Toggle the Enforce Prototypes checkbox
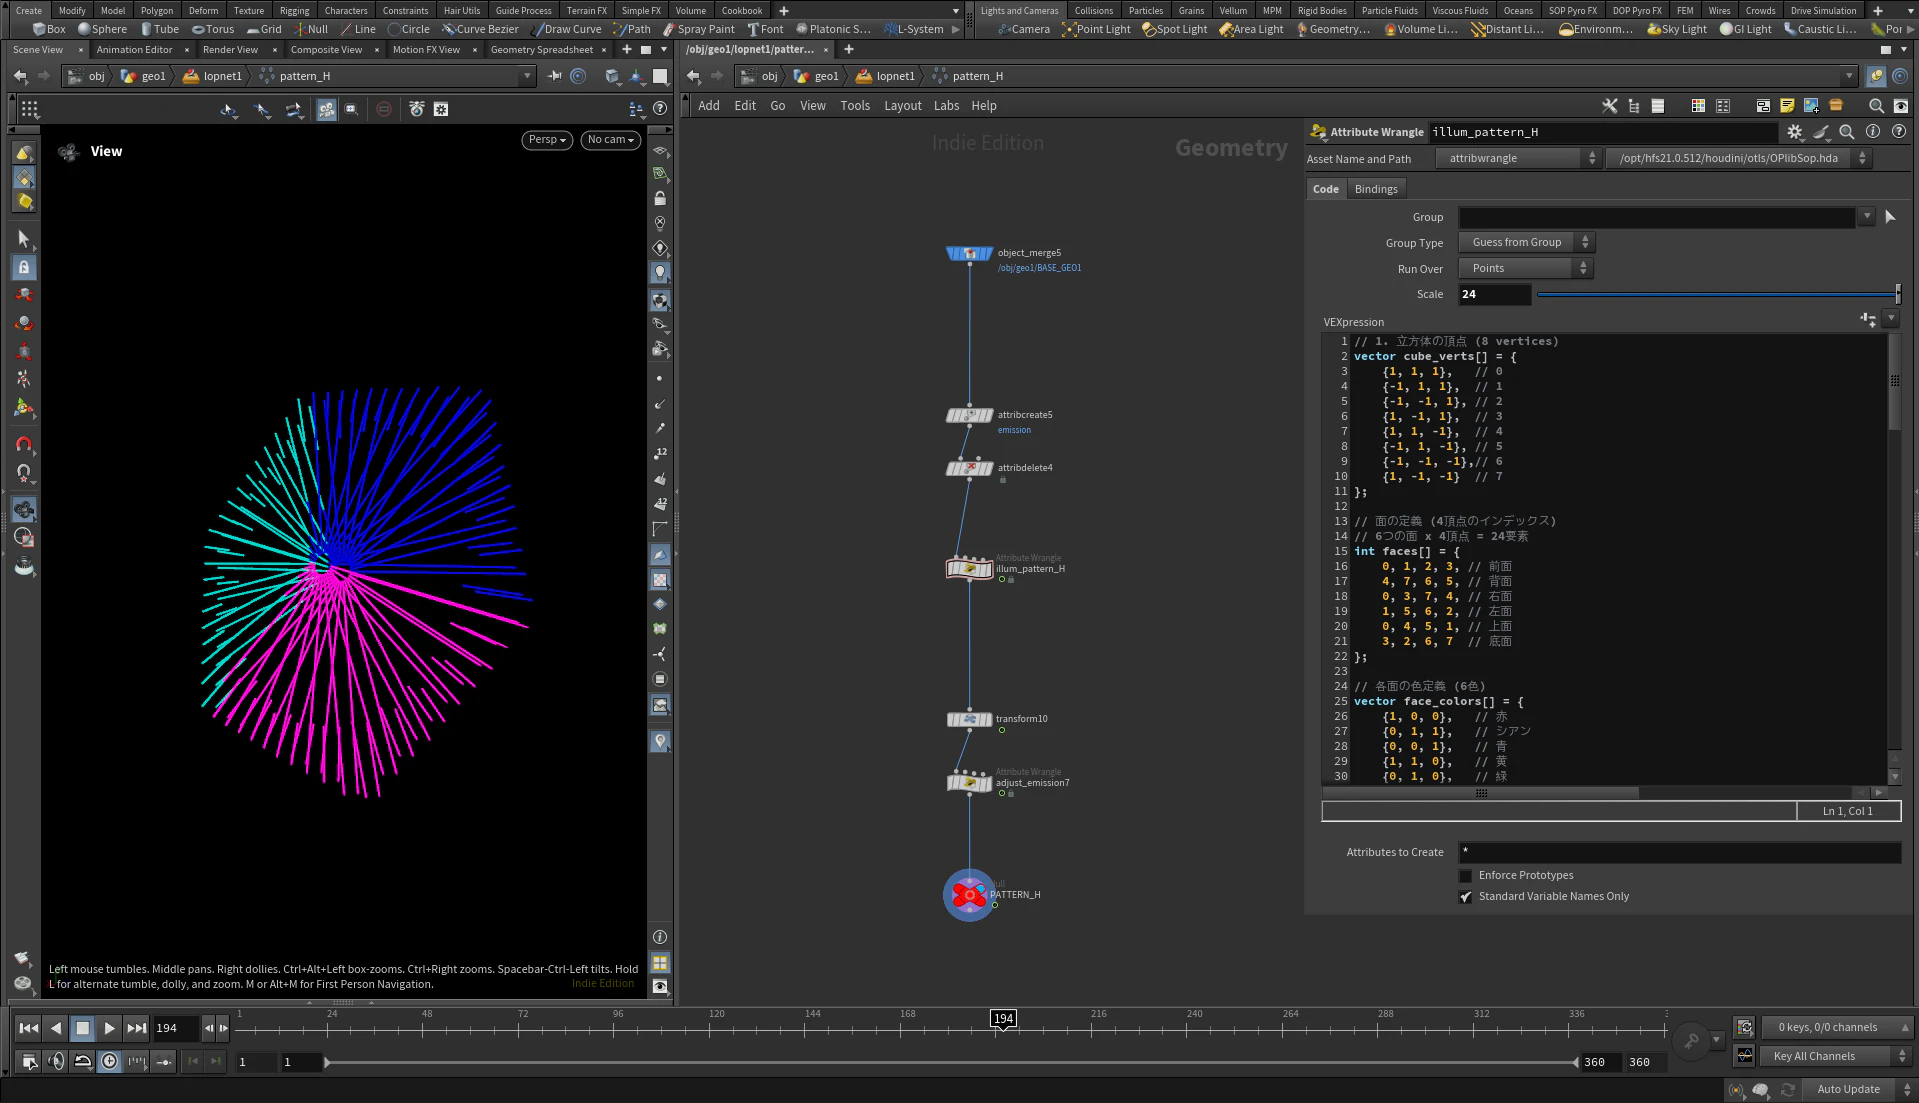This screenshot has width=1919, height=1103. pos(1466,876)
